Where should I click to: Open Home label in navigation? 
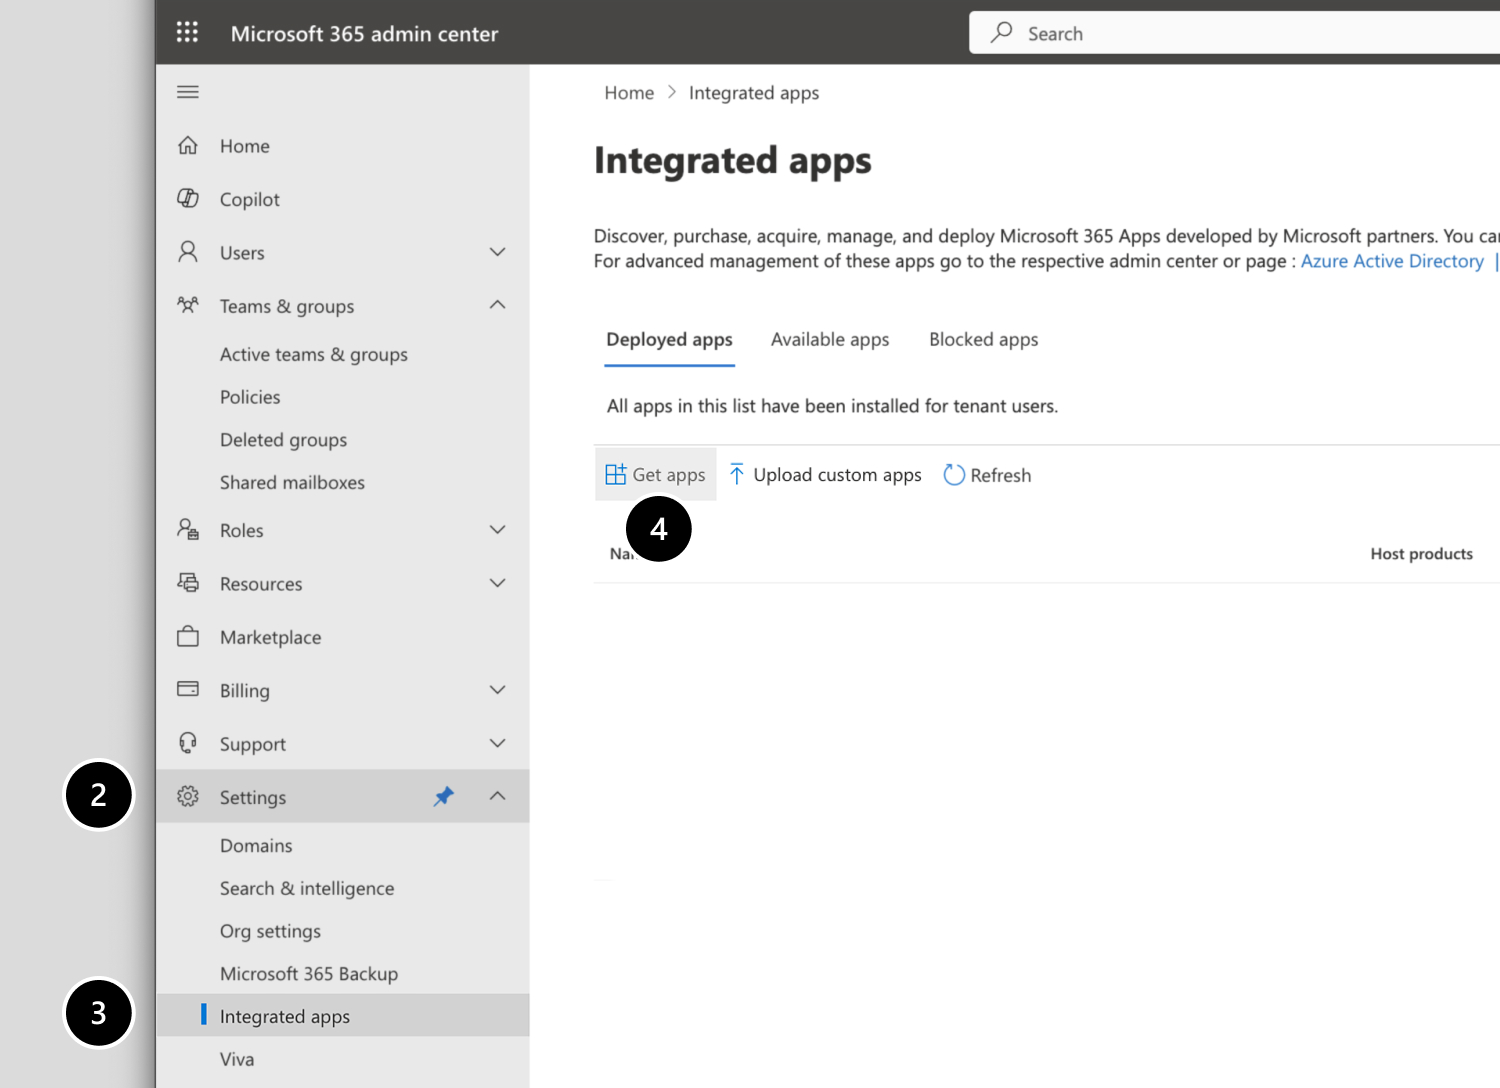[x=245, y=146]
